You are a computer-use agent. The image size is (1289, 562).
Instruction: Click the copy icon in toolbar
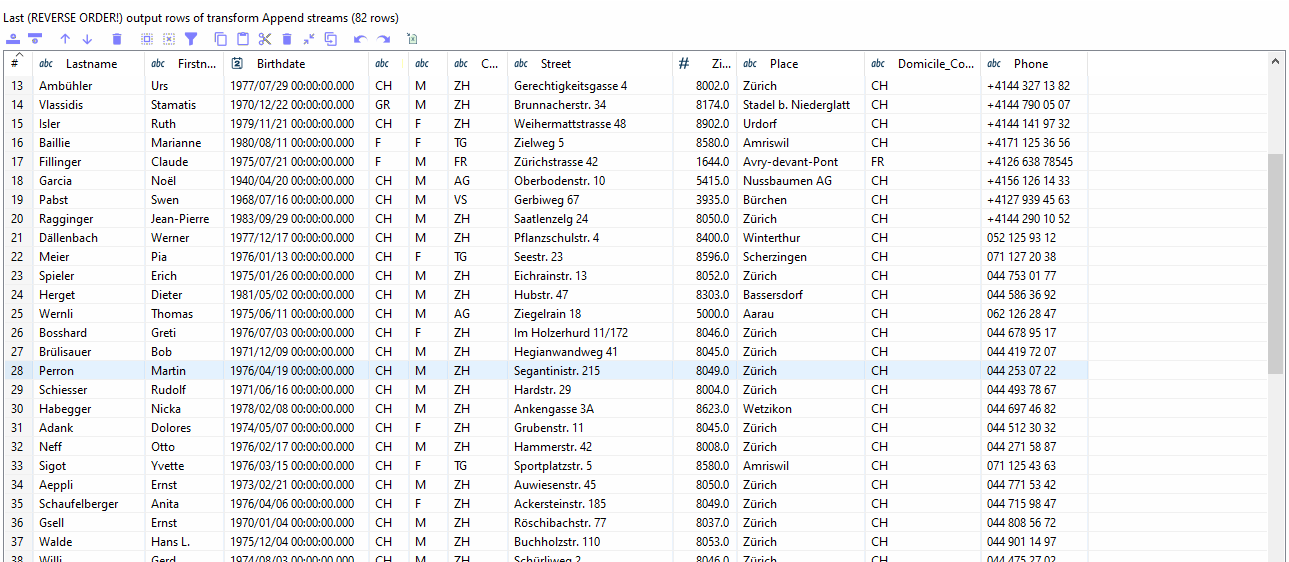pos(221,39)
